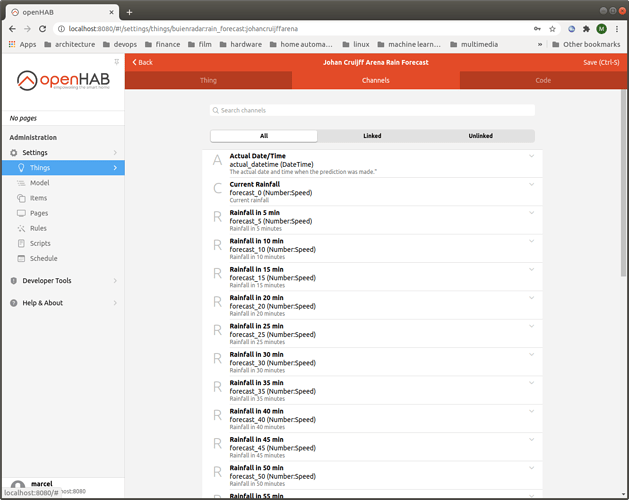
Task: Click the browser address bar
Action: tap(295, 29)
